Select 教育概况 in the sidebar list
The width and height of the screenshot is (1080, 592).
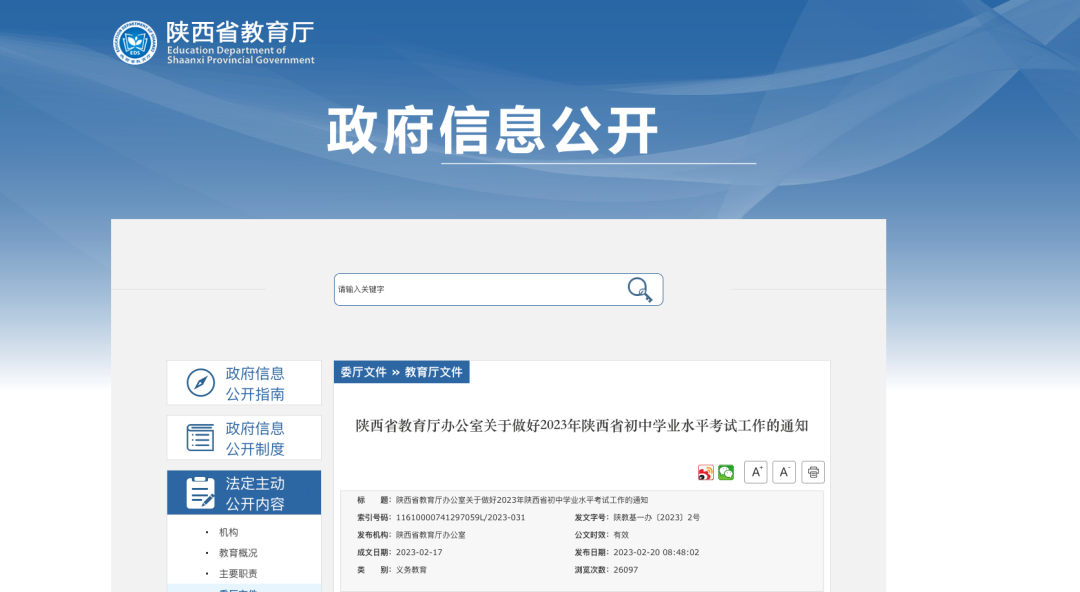[x=238, y=553]
